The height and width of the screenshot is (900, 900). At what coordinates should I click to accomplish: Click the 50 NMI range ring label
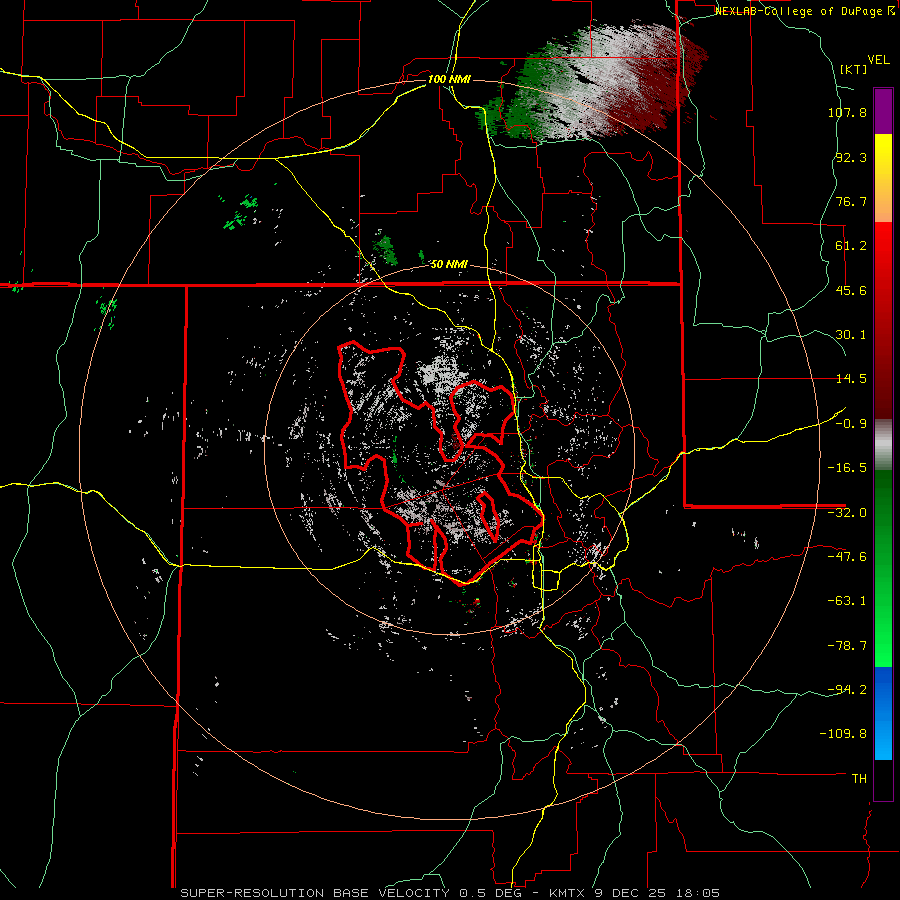(449, 264)
